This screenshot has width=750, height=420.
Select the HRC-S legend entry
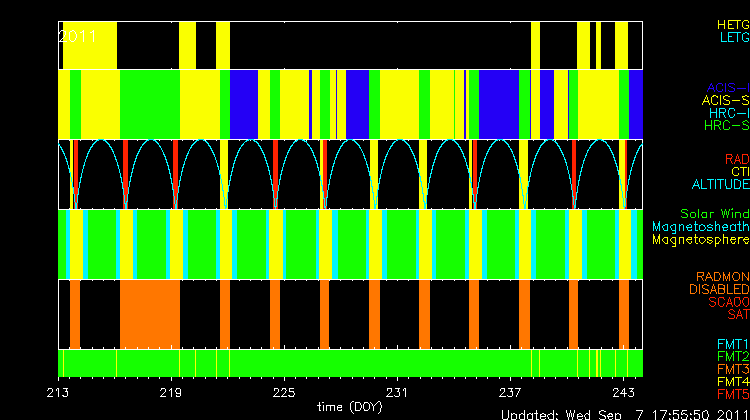tap(725, 126)
